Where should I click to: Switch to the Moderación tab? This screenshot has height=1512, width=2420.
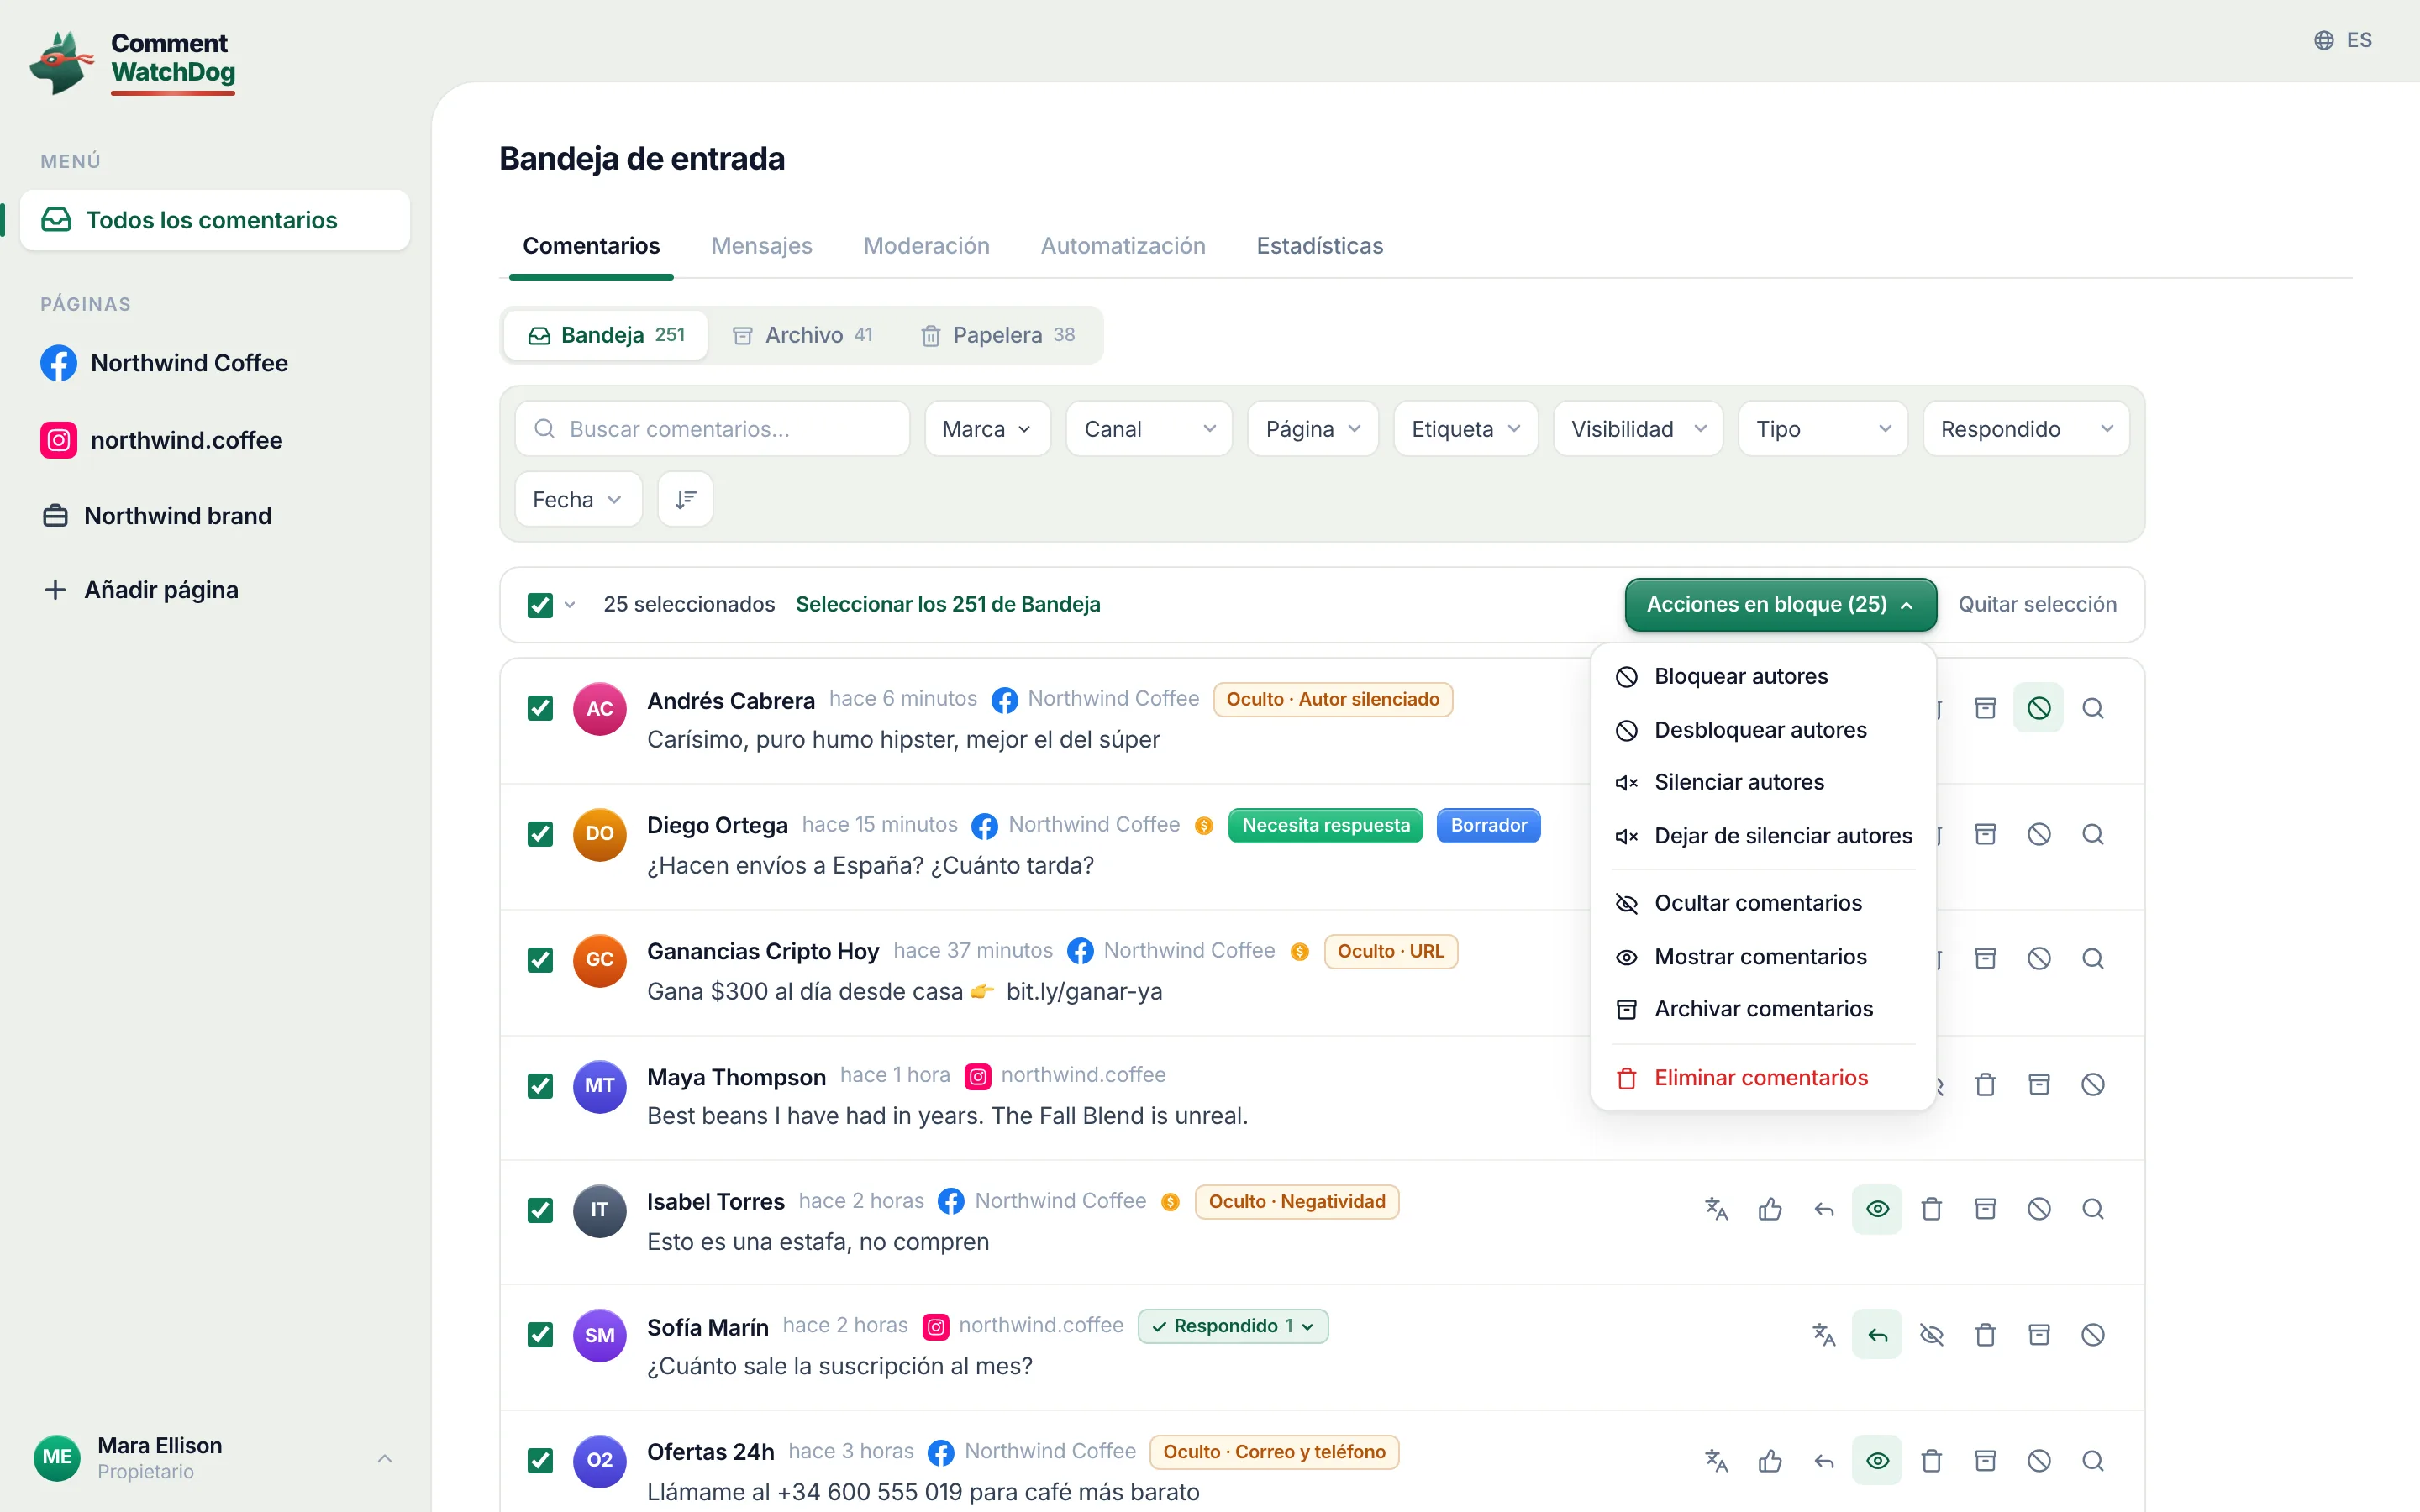click(x=926, y=246)
